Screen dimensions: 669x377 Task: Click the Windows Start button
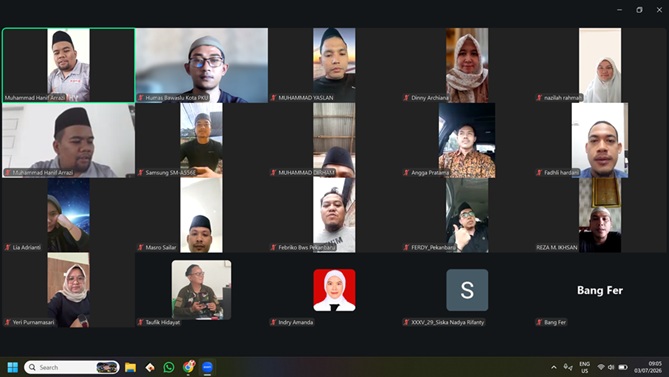(x=13, y=367)
